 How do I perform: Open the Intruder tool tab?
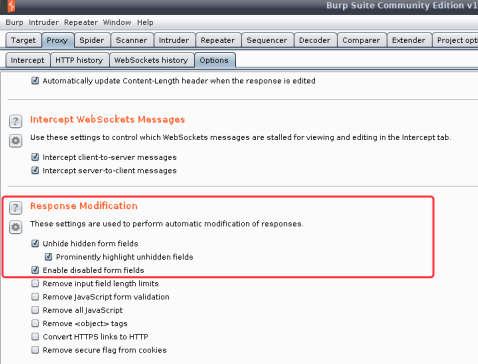(x=174, y=40)
